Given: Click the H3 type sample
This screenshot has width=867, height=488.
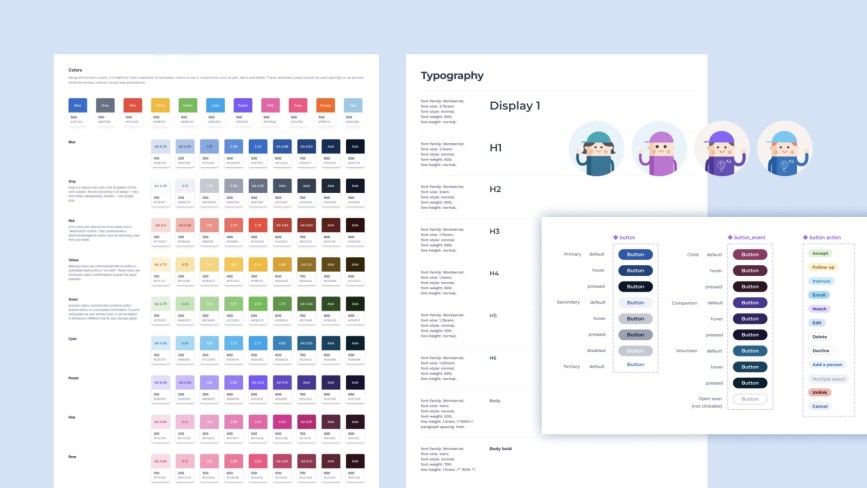Looking at the screenshot, I should coord(494,231).
